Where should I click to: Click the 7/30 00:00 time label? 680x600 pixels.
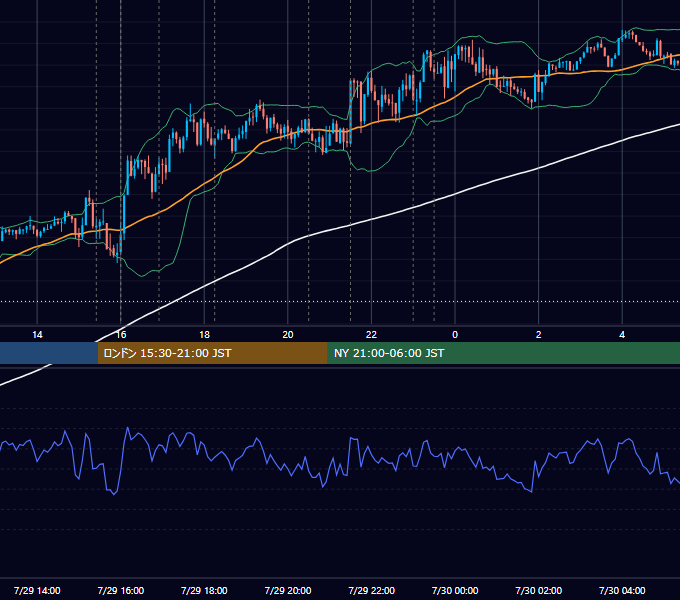click(x=455, y=590)
